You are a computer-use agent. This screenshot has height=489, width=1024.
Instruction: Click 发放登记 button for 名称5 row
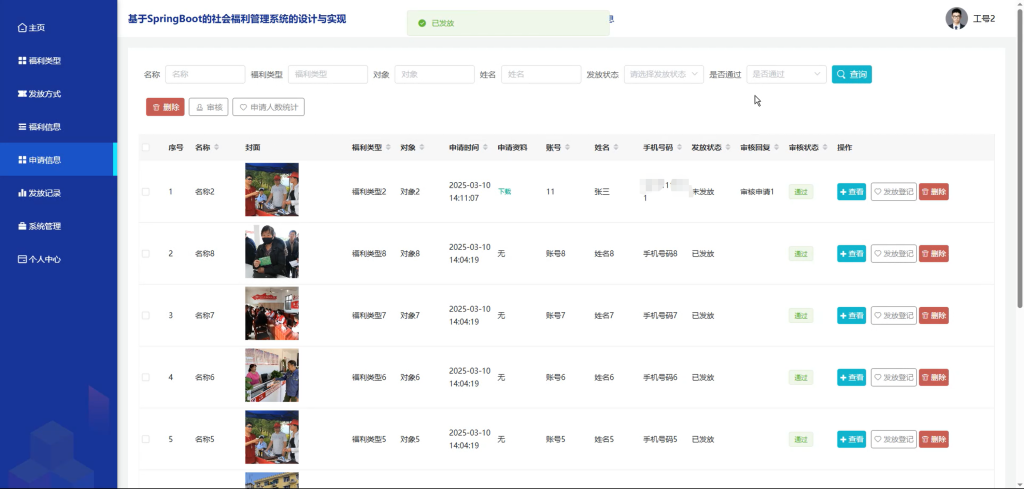tap(893, 439)
